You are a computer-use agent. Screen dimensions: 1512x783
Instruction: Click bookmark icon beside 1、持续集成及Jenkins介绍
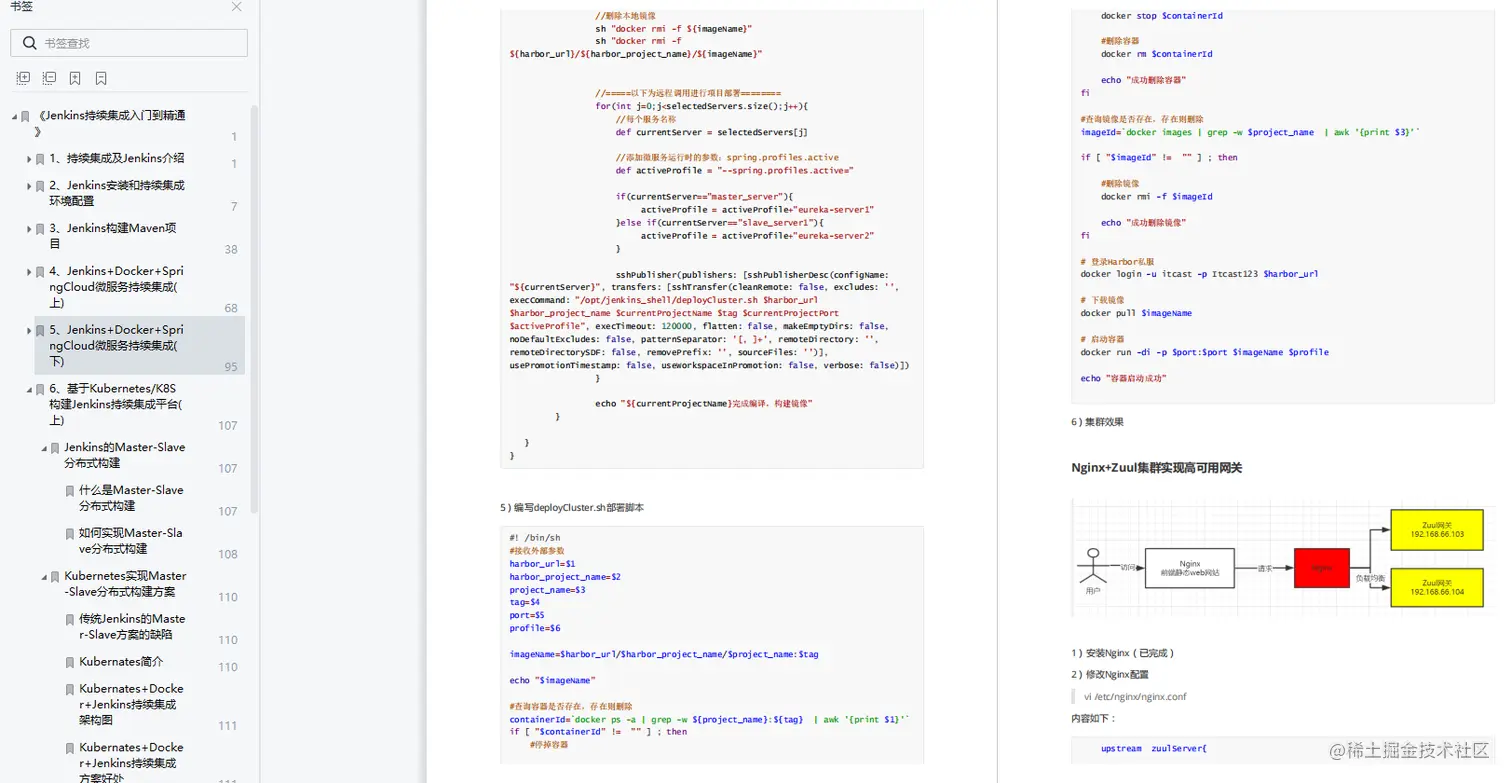pyautogui.click(x=40, y=159)
